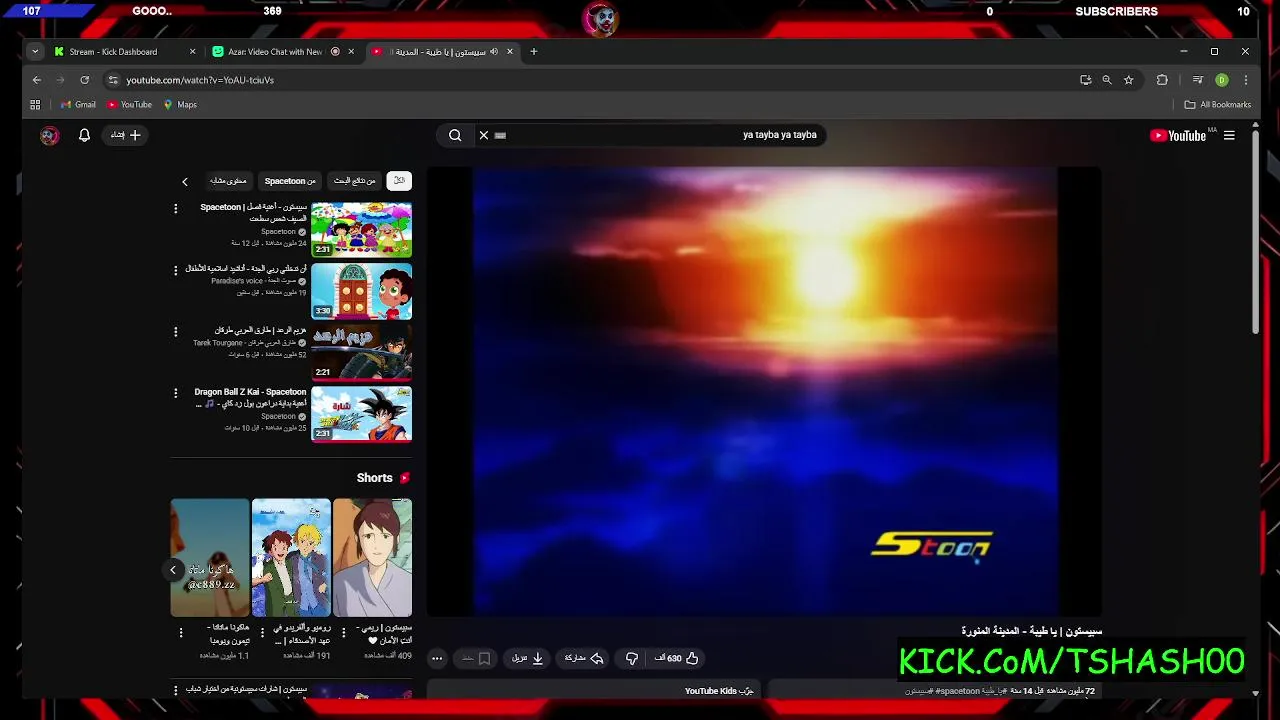Click the main video player
Viewport: 1280px width, 720px height.
764,391
